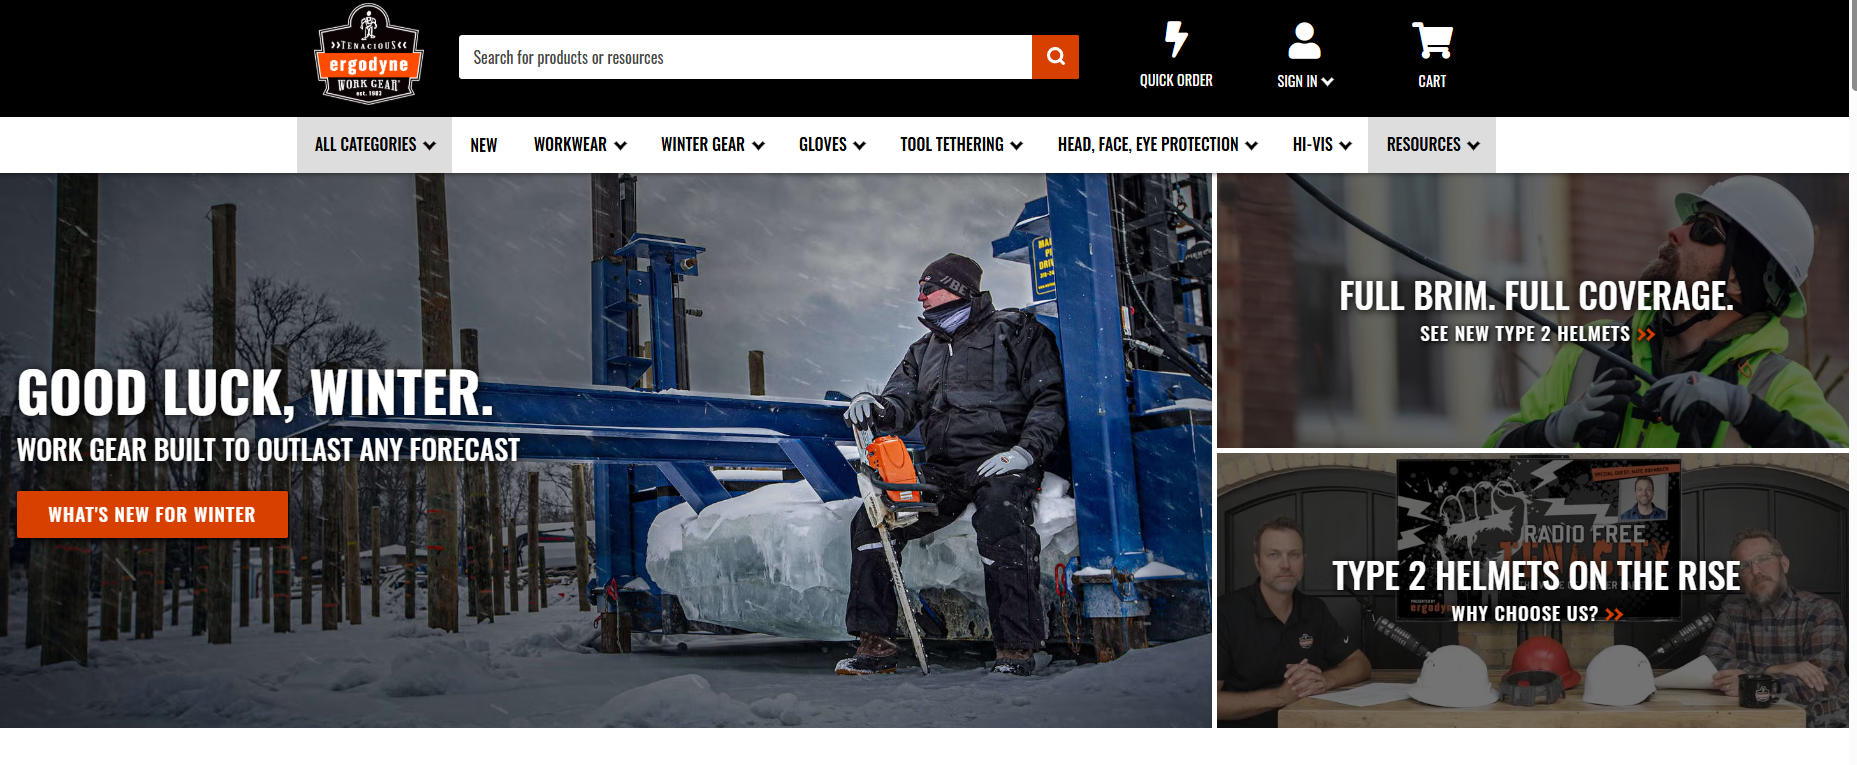Click What's New For Winter button
Screen dimensions: 1857x765
152,514
